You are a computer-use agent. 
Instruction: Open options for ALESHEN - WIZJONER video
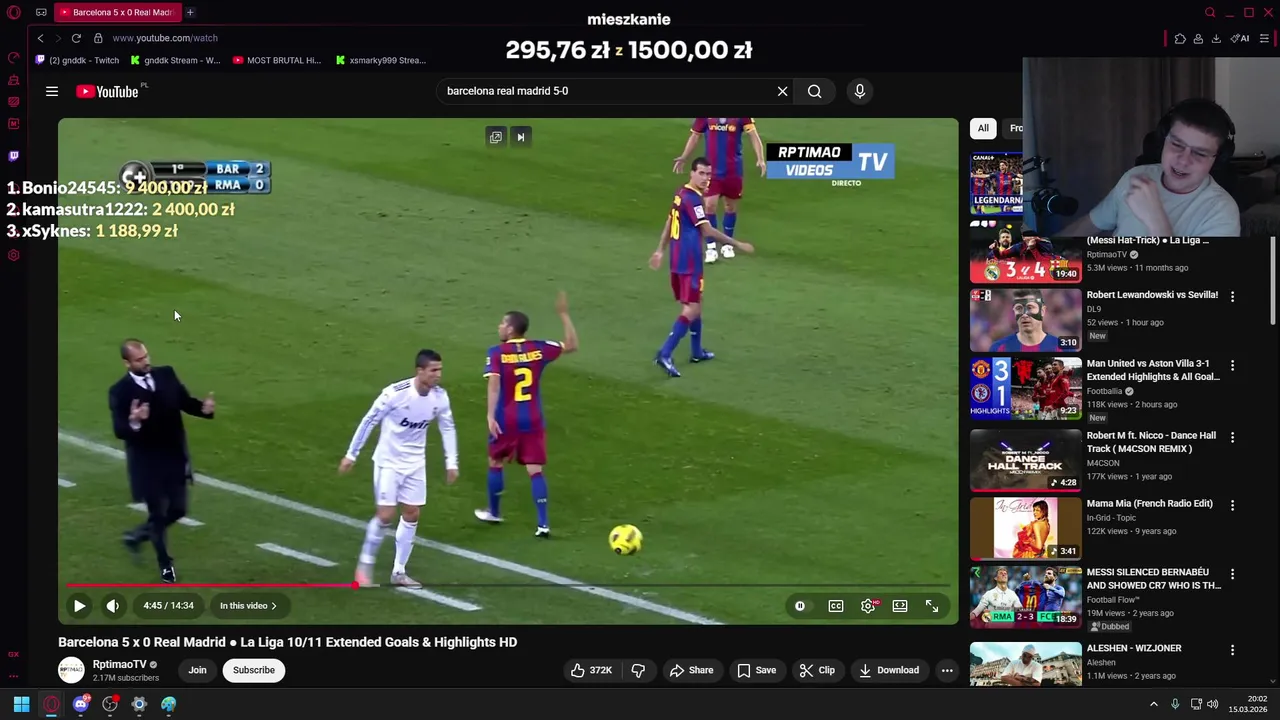pos(1232,650)
